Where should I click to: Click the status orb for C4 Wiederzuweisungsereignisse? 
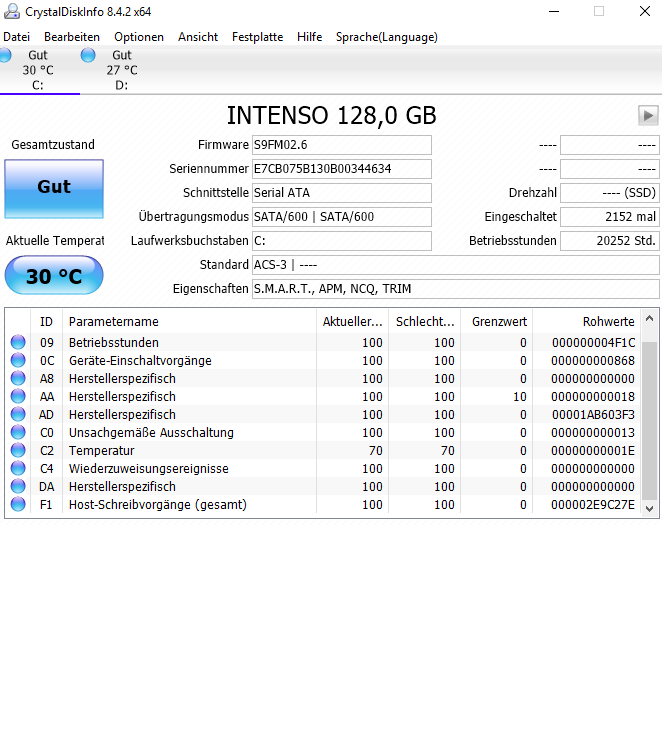click(18, 468)
